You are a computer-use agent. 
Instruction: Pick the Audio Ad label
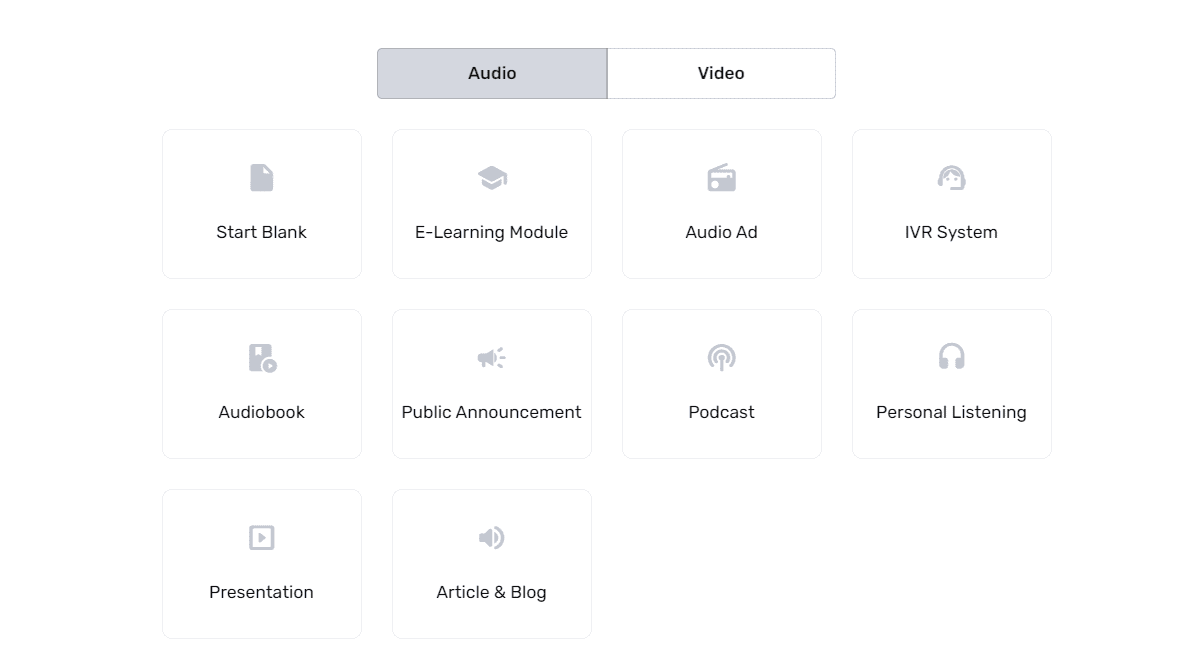(721, 232)
